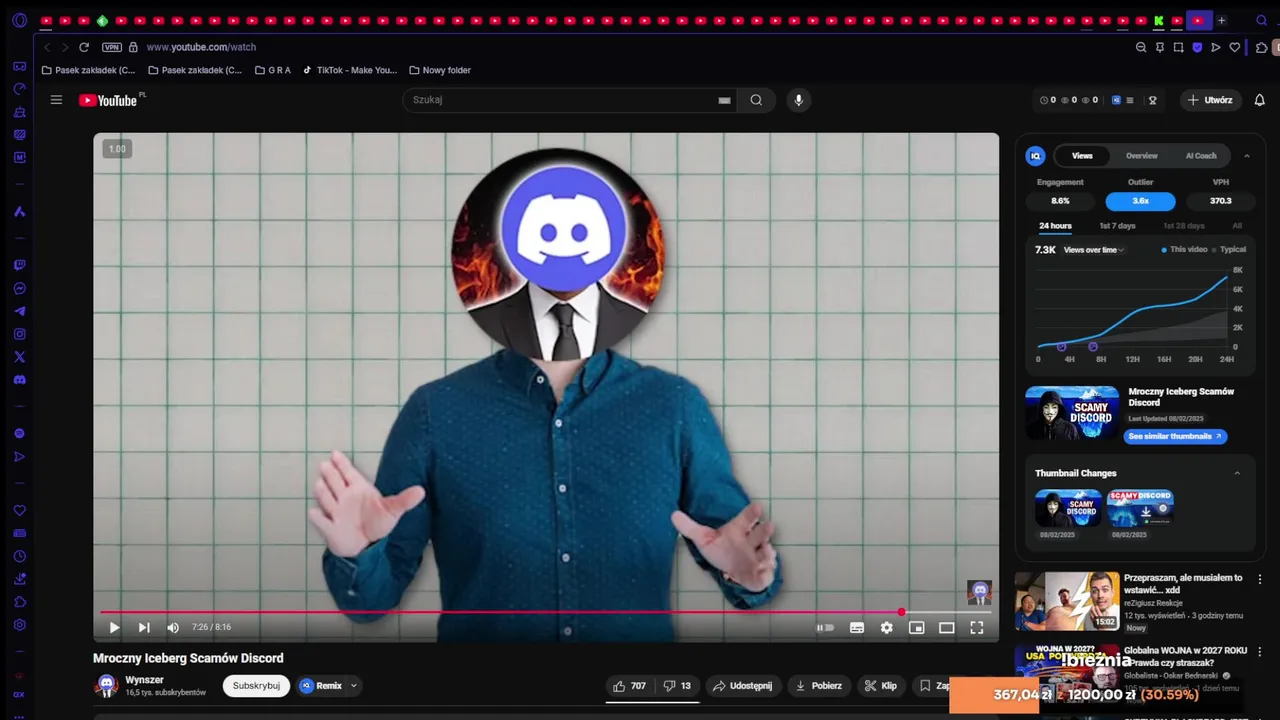Search open tabs with magnifier icon
The height and width of the screenshot is (720, 1280).
coord(1262,20)
